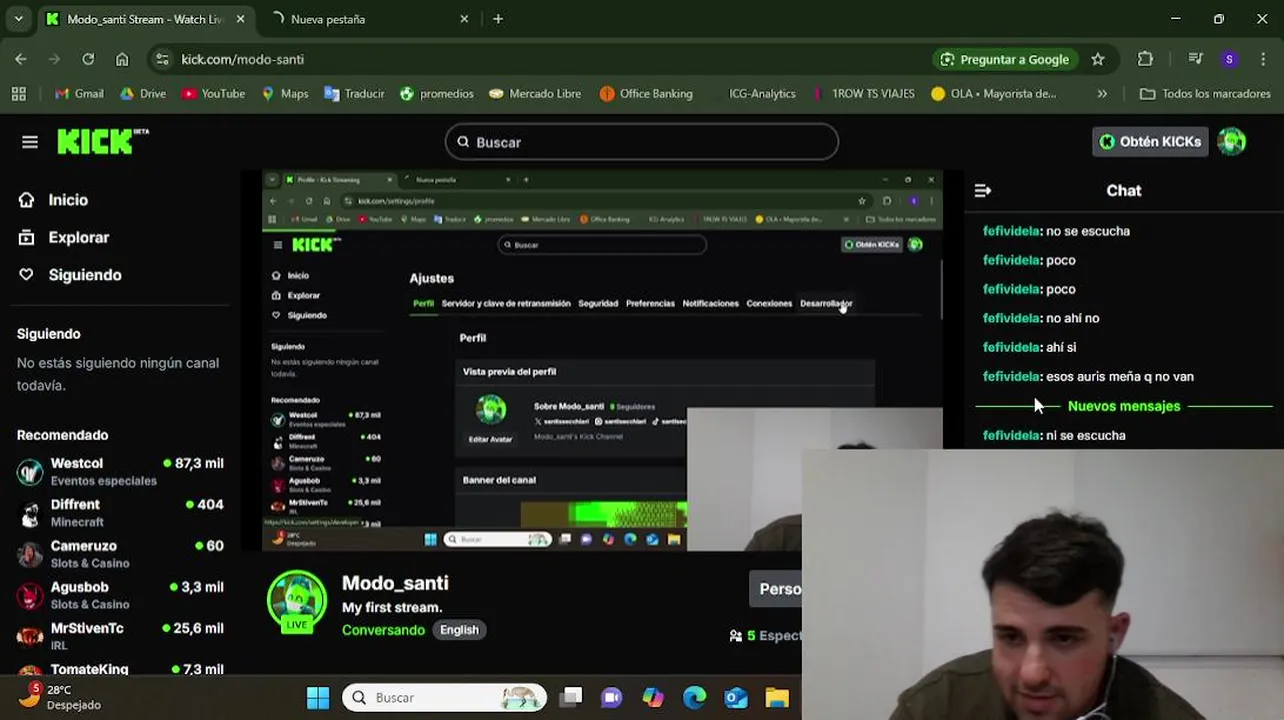Open the Mercado Libre bookmark

pos(535,93)
